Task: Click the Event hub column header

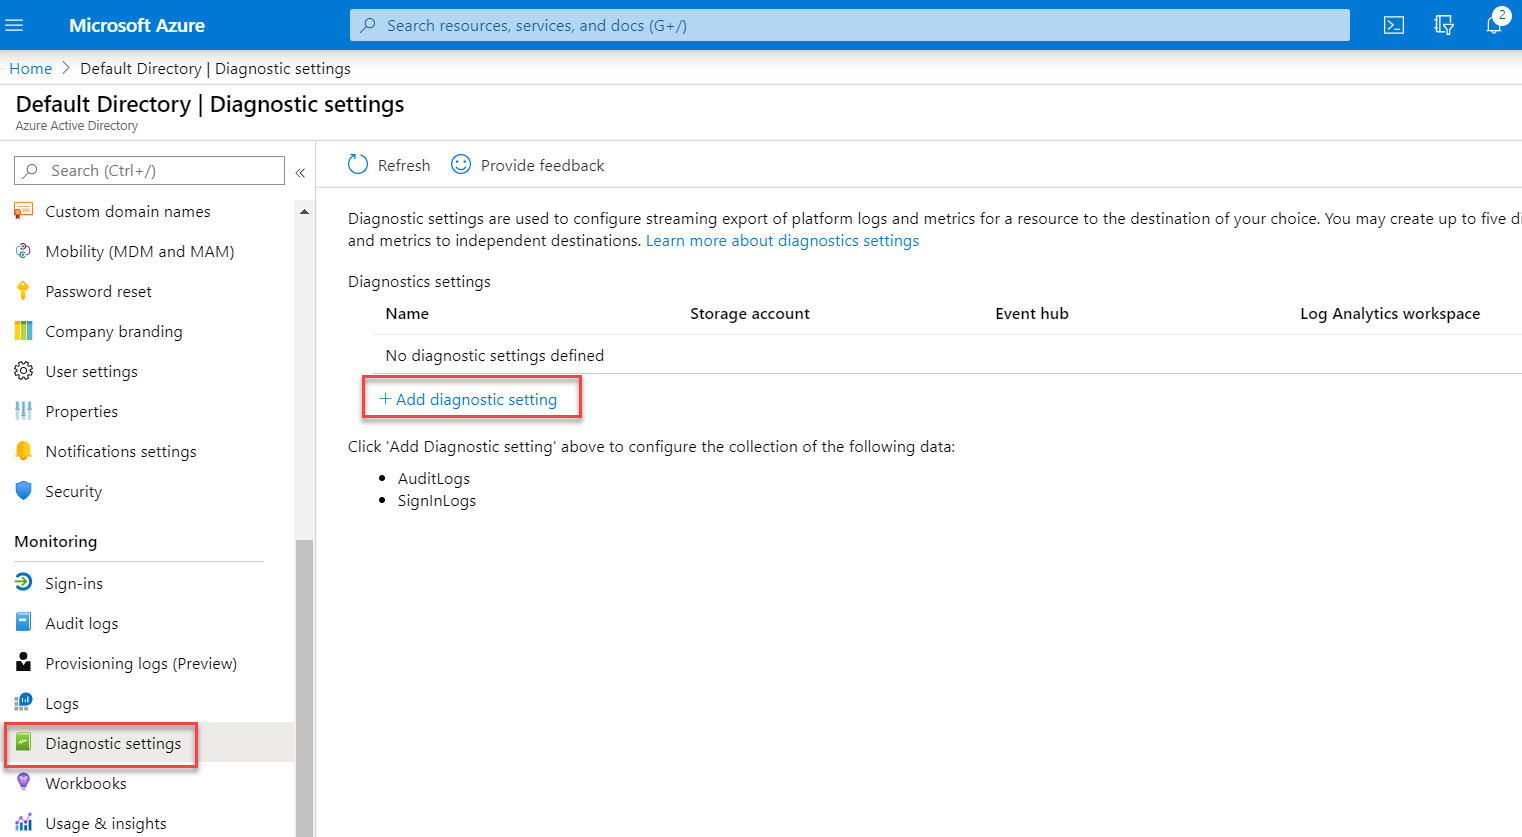Action: tap(1032, 314)
